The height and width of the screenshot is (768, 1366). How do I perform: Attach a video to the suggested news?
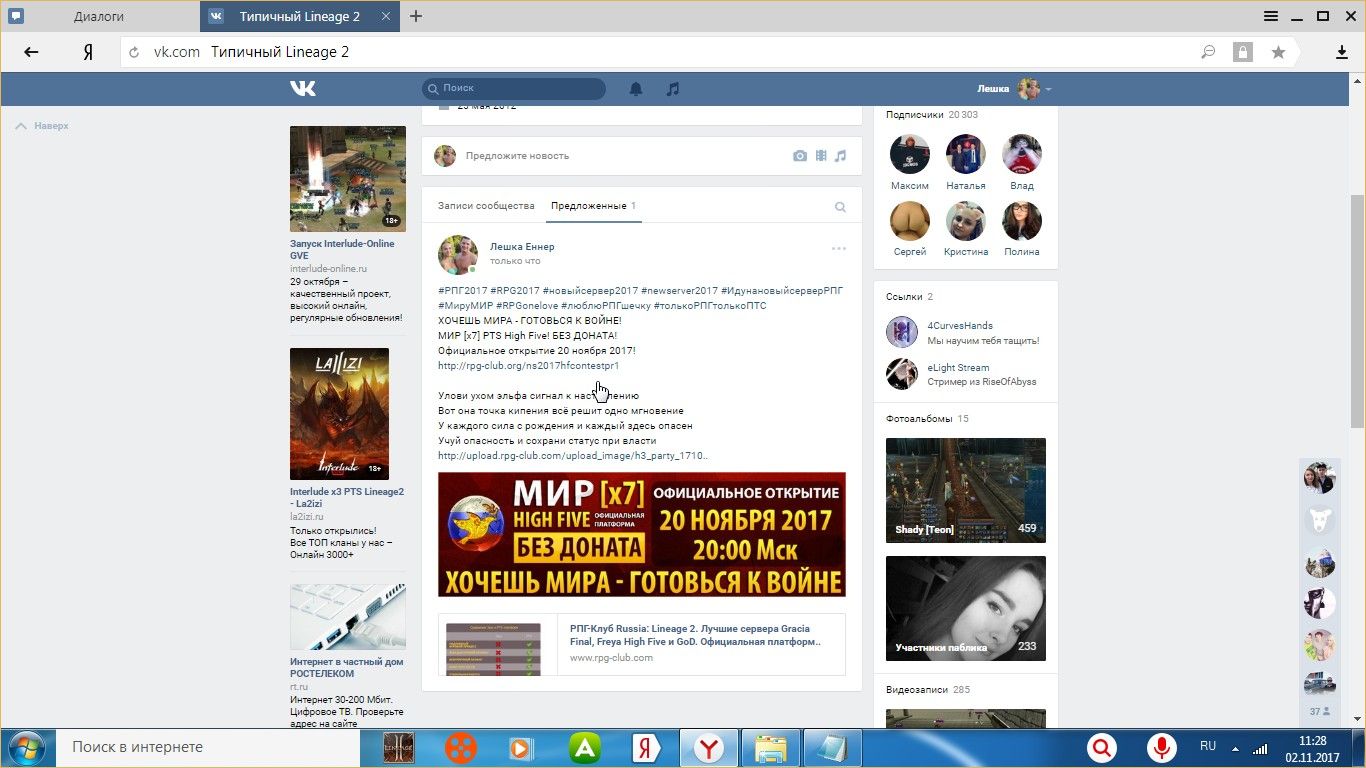tap(821, 156)
